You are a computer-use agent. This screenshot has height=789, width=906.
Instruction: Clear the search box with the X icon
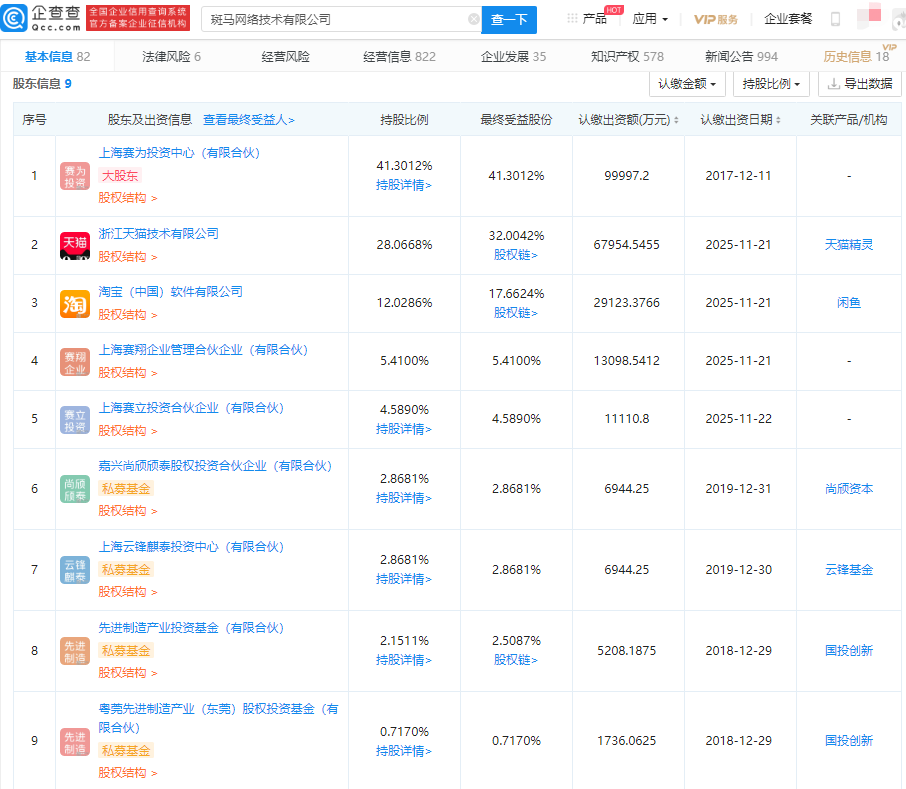pos(473,19)
